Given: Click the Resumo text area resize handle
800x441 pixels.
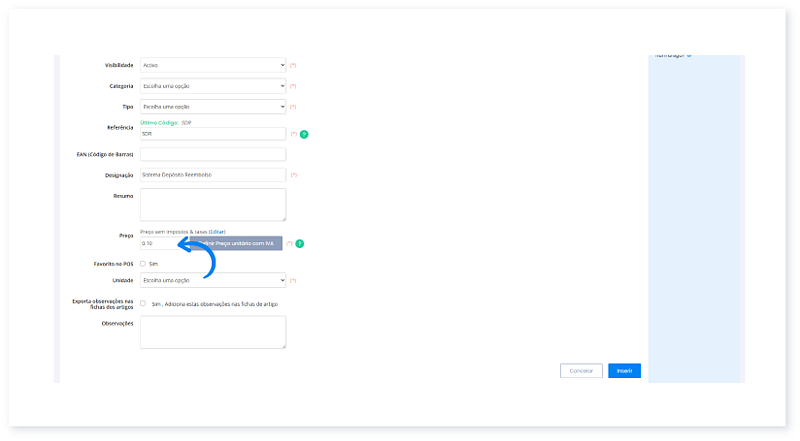Looking at the screenshot, I should [283, 218].
